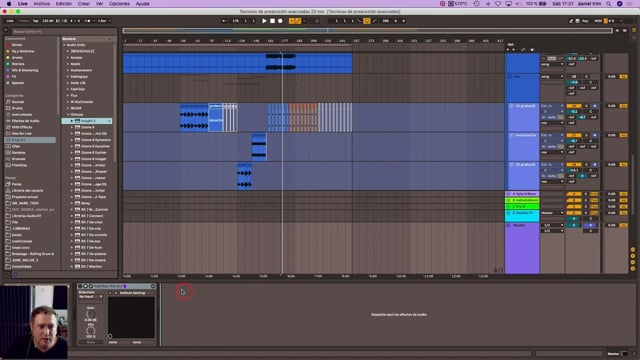640x360 pixels.
Task: Toggle Draw Mode pencil icon
Action: 571,21
